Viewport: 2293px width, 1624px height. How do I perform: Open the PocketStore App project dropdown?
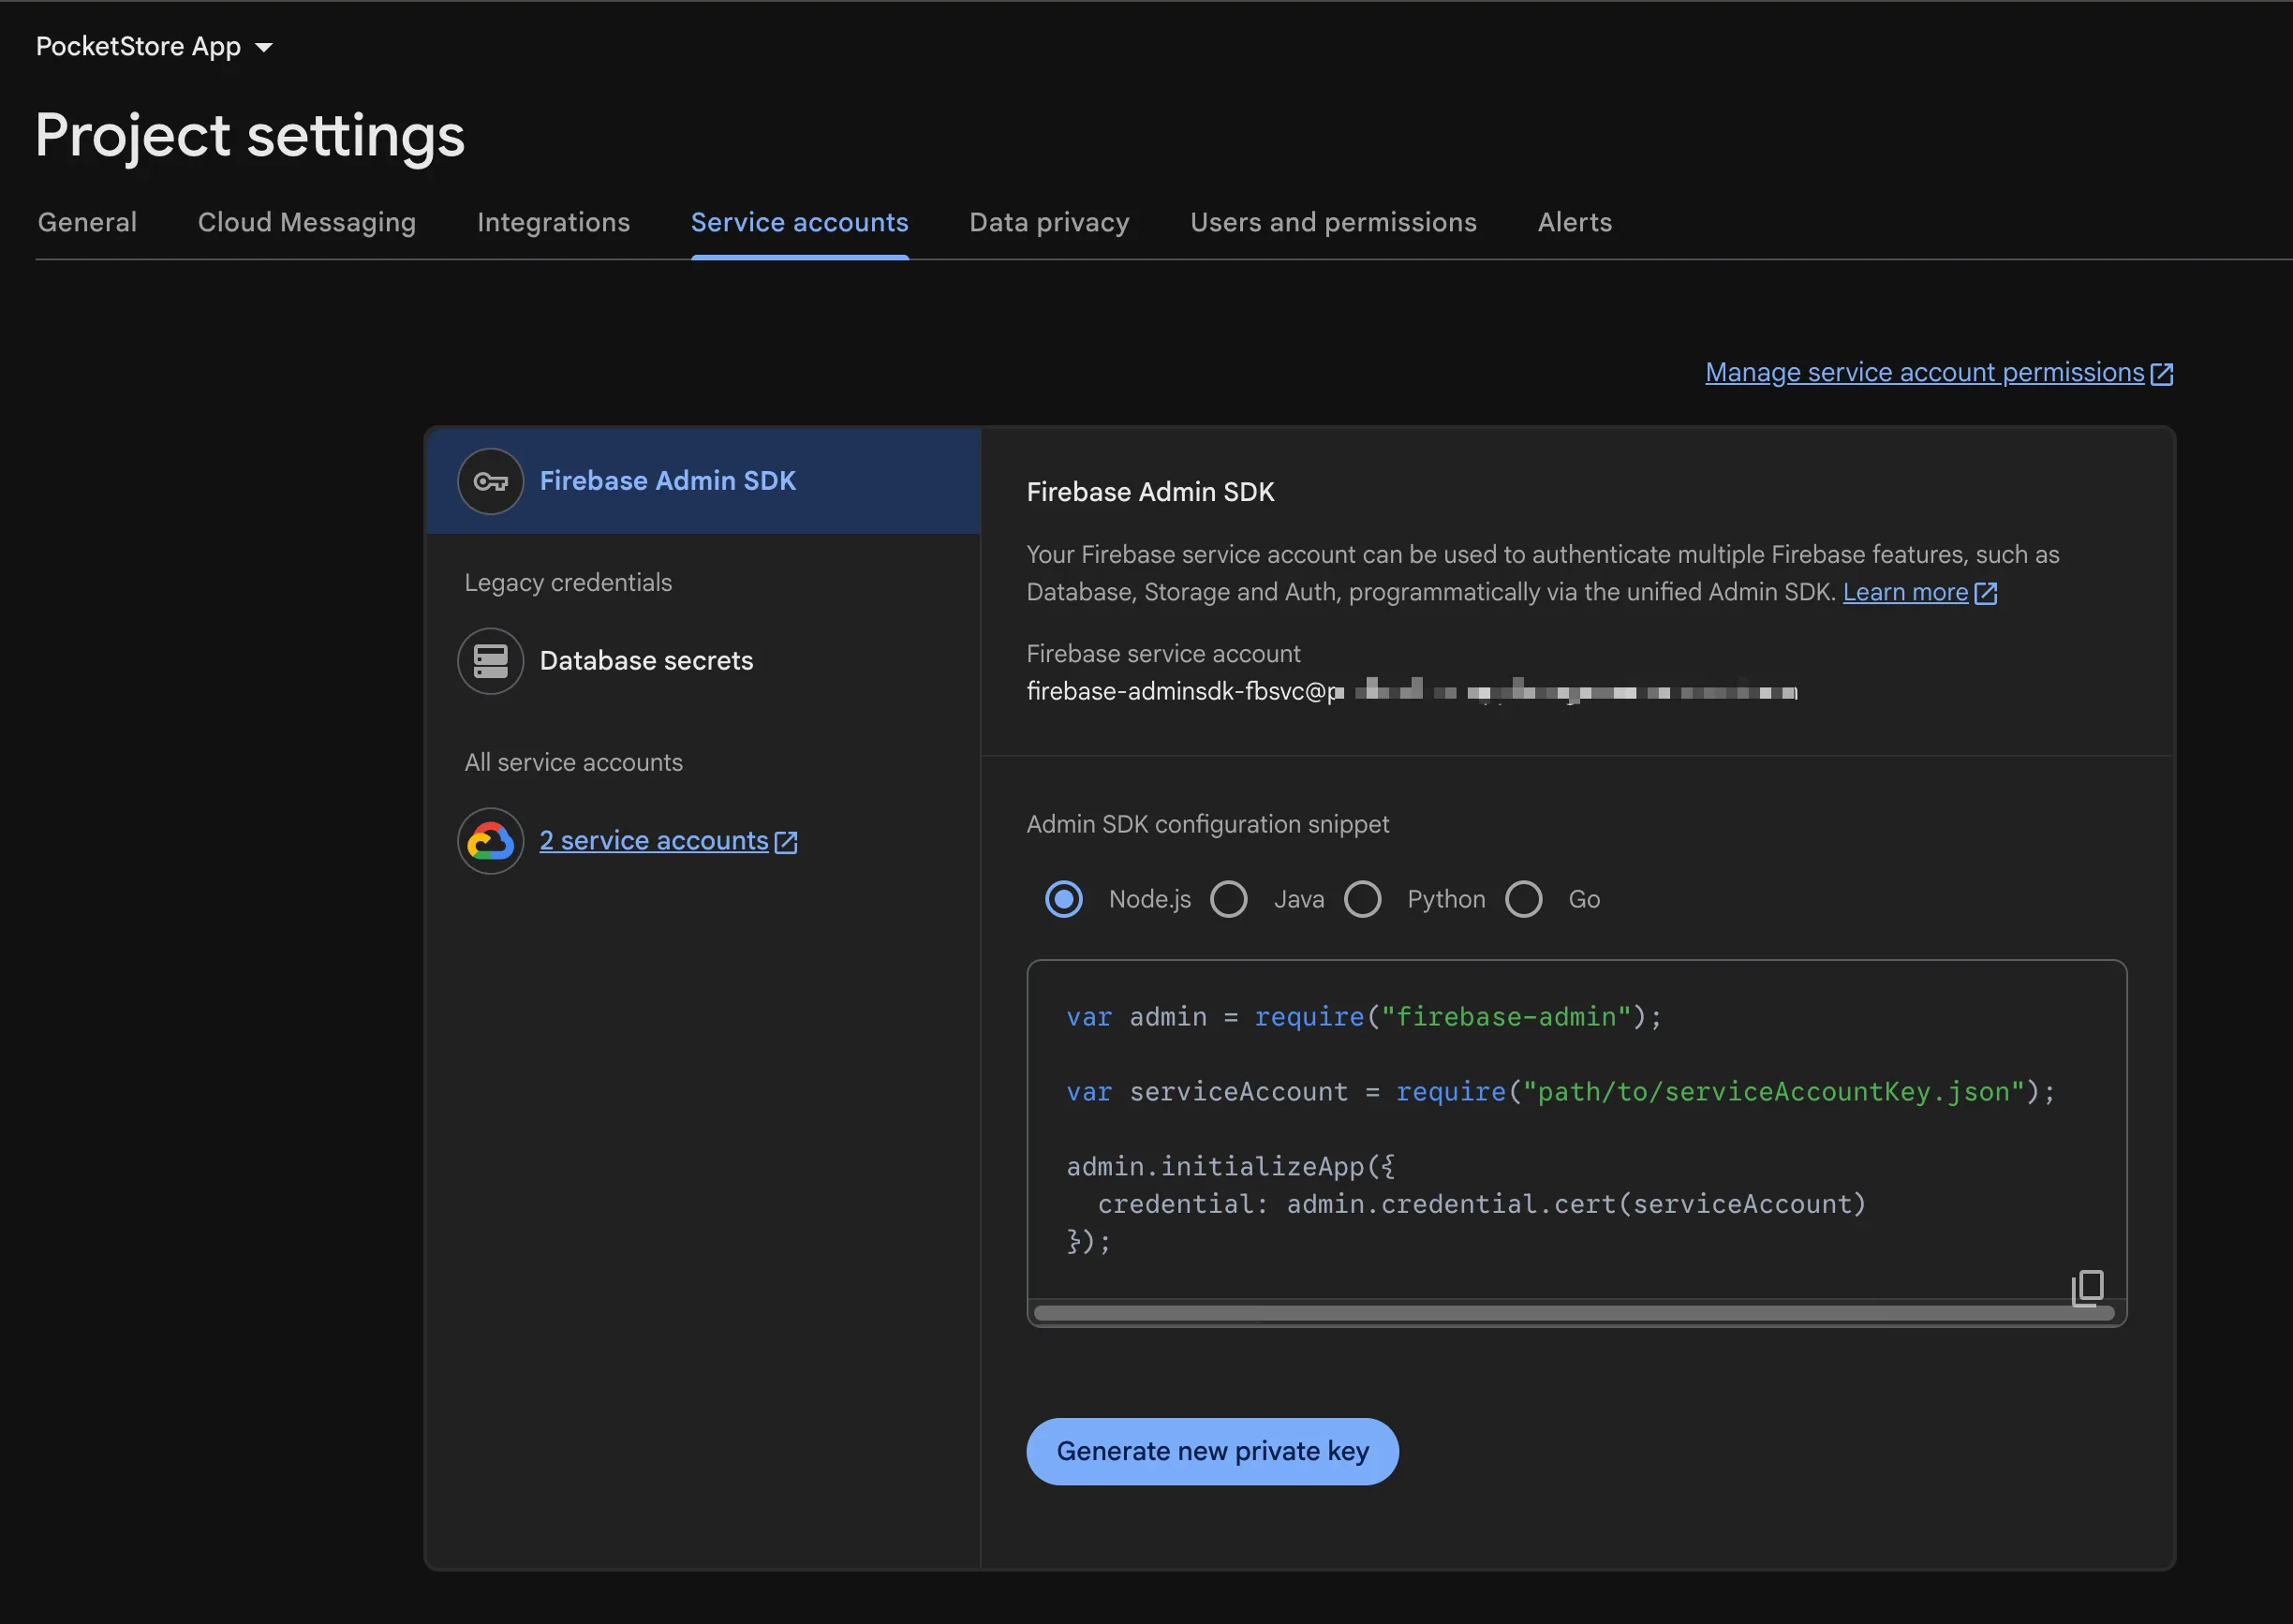(155, 47)
